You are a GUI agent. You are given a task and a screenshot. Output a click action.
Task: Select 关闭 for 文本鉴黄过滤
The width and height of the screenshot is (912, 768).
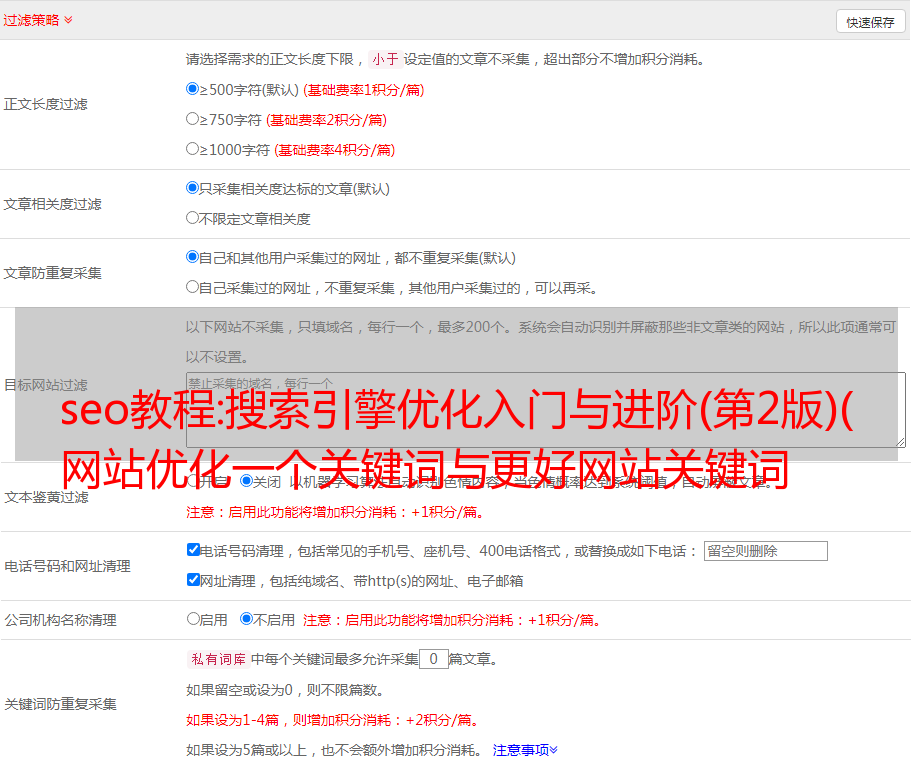click(x=247, y=481)
